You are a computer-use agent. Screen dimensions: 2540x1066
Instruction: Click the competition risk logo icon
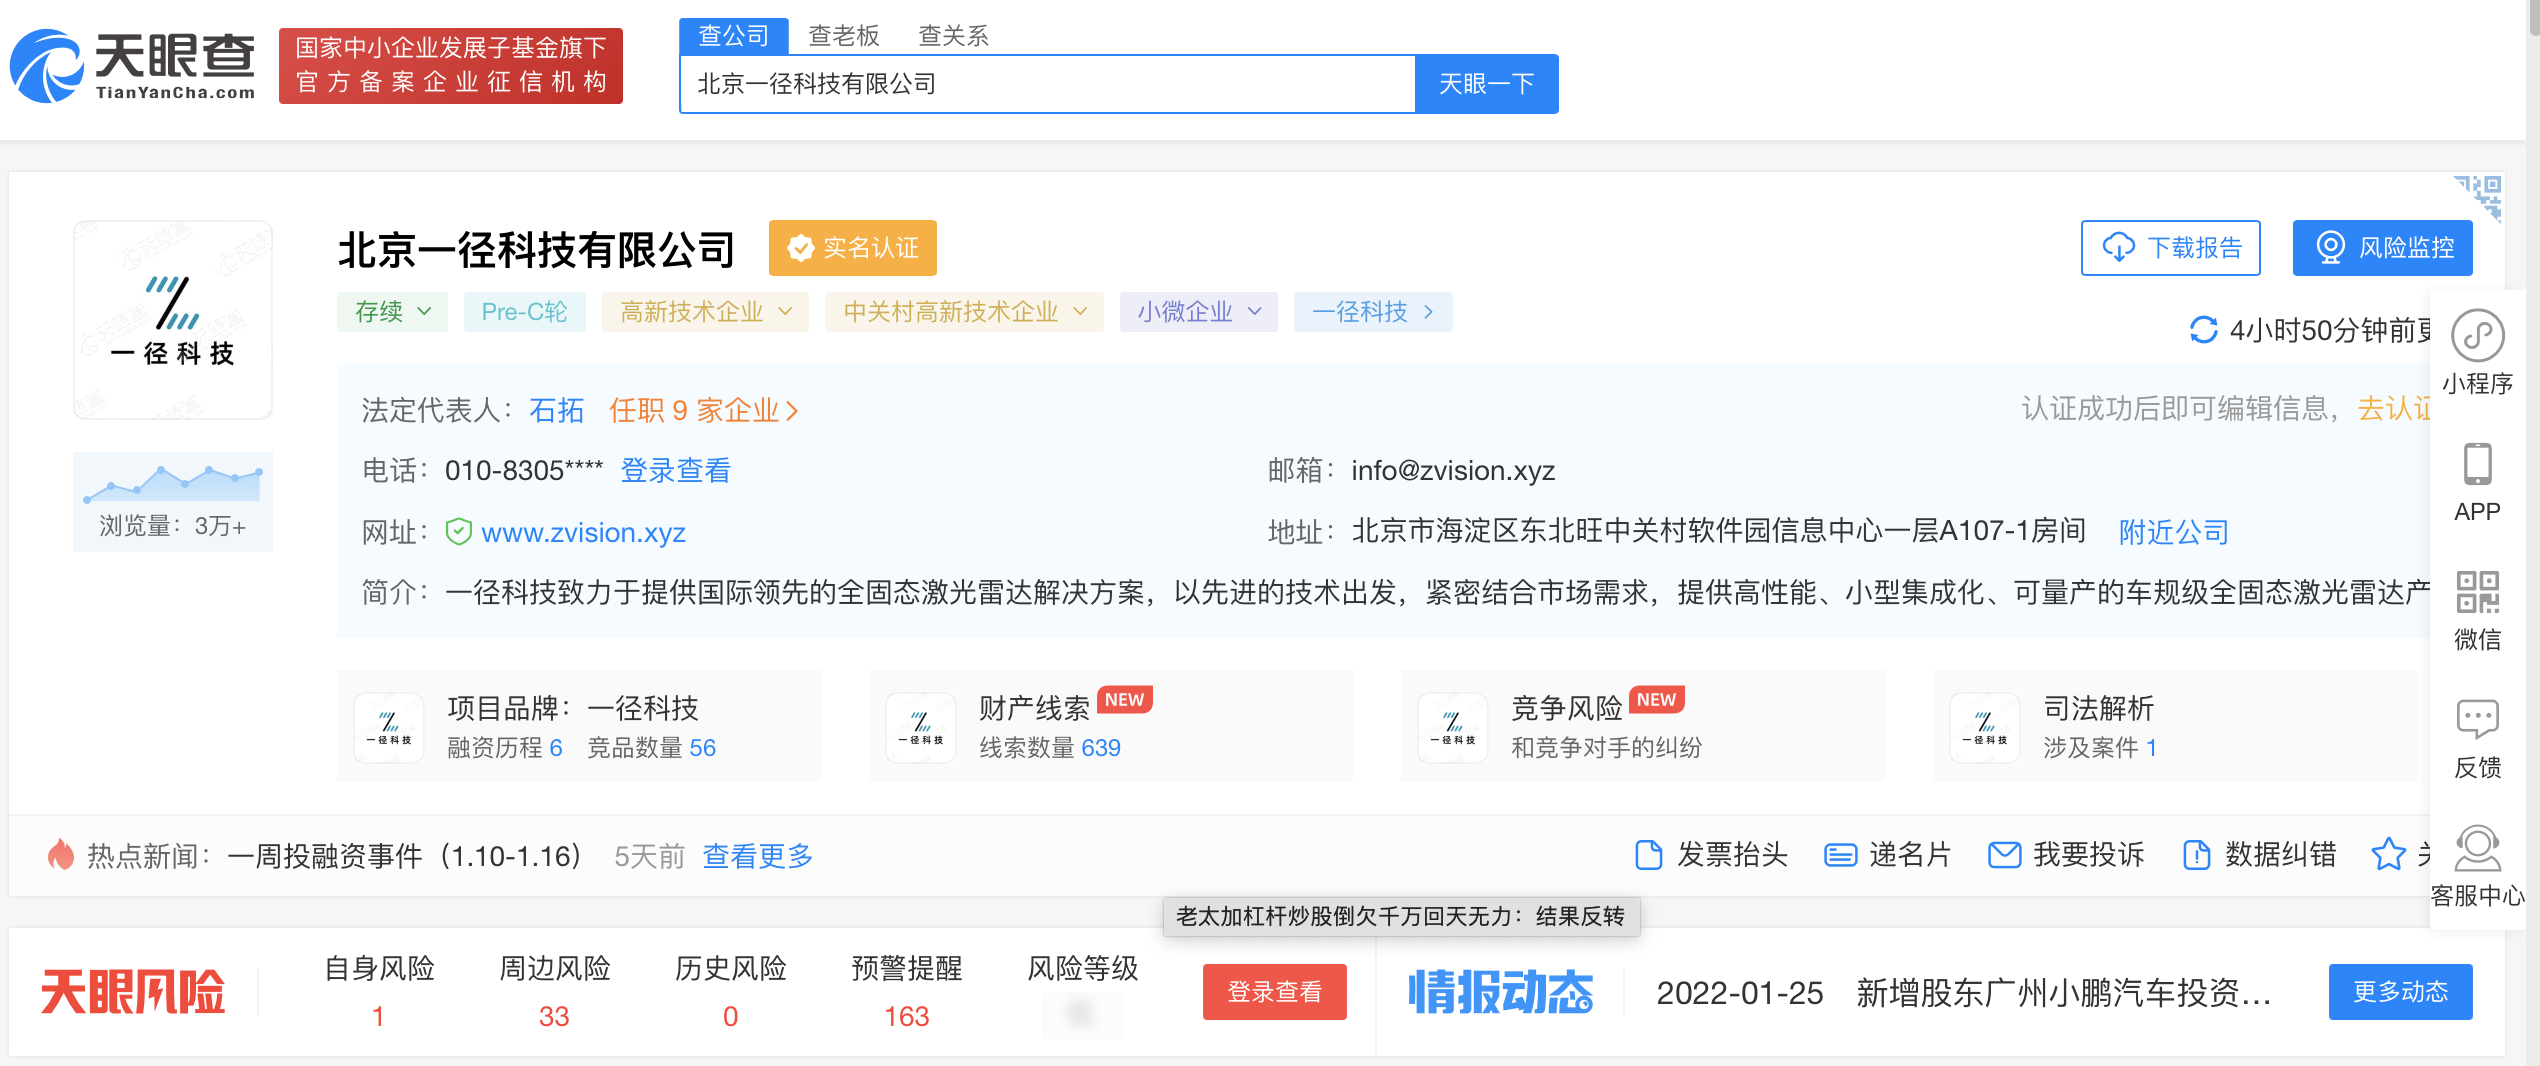click(x=1453, y=727)
